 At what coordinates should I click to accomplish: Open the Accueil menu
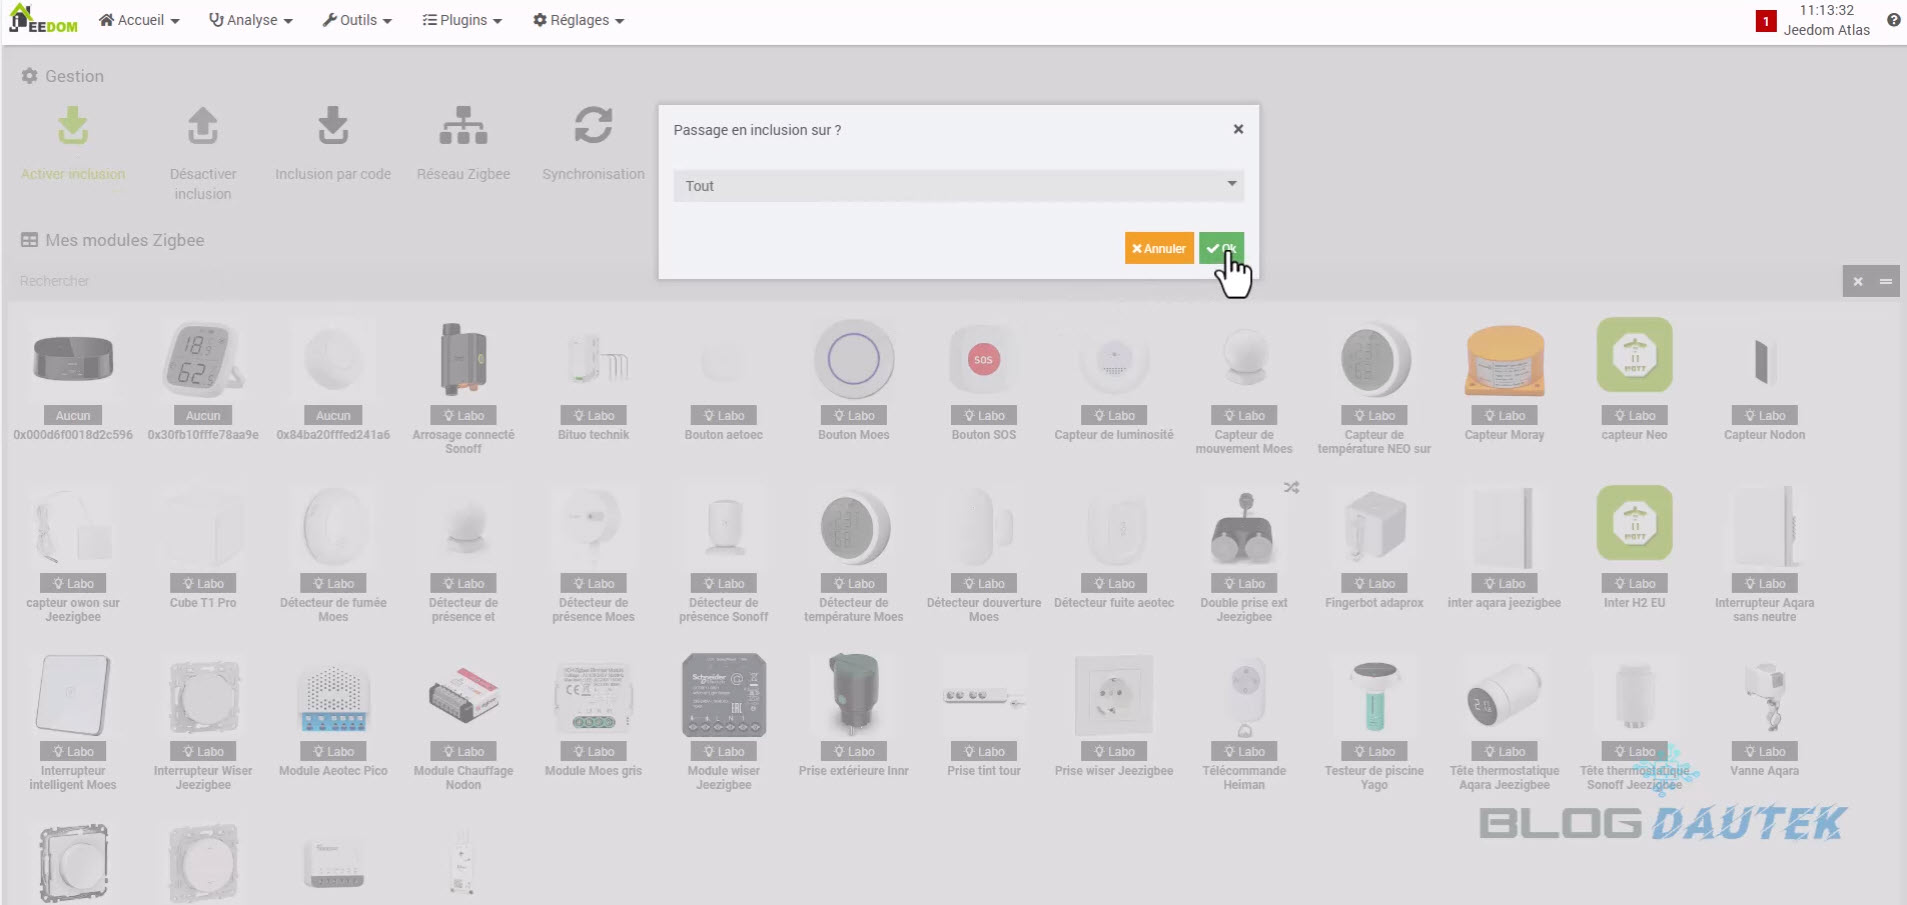139,20
